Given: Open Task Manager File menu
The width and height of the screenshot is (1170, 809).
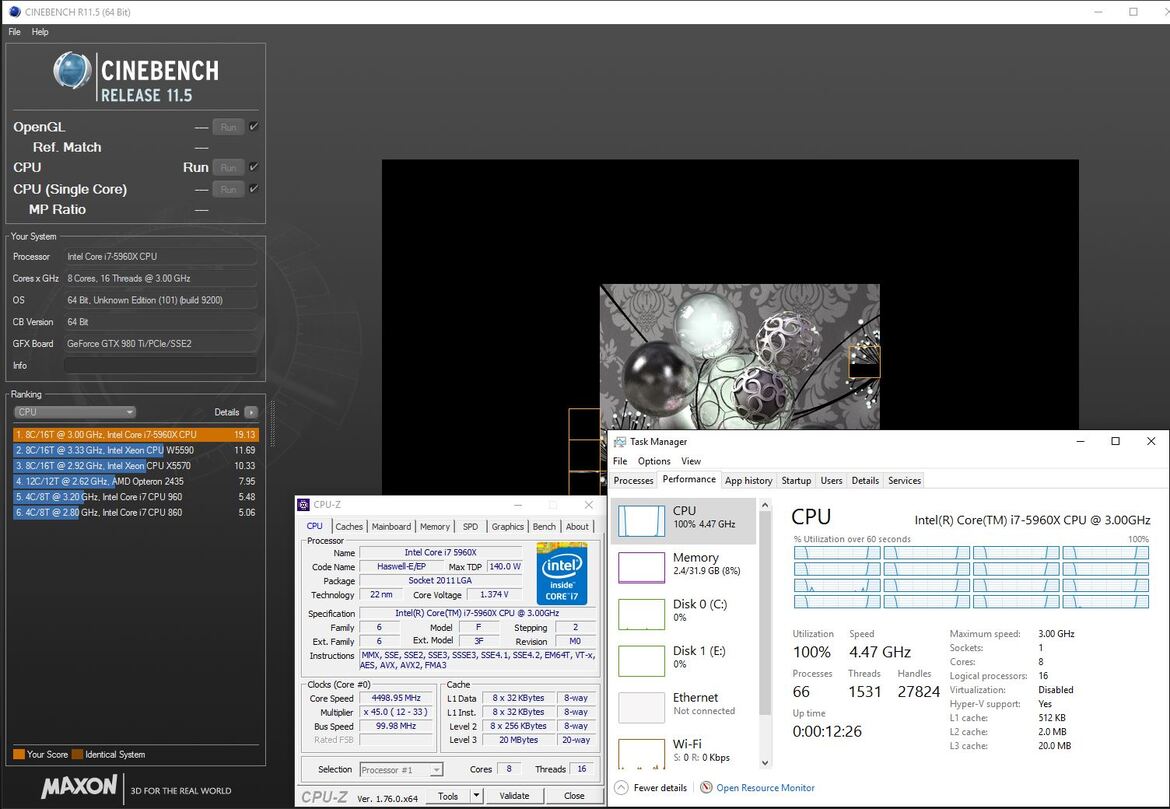Looking at the screenshot, I should click(620, 461).
